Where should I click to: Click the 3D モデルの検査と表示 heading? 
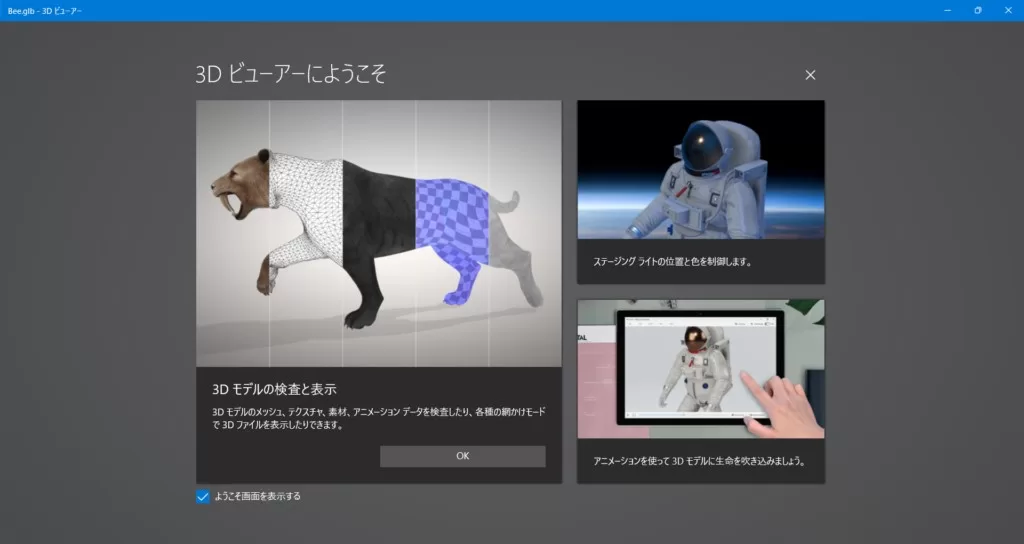click(x=281, y=388)
